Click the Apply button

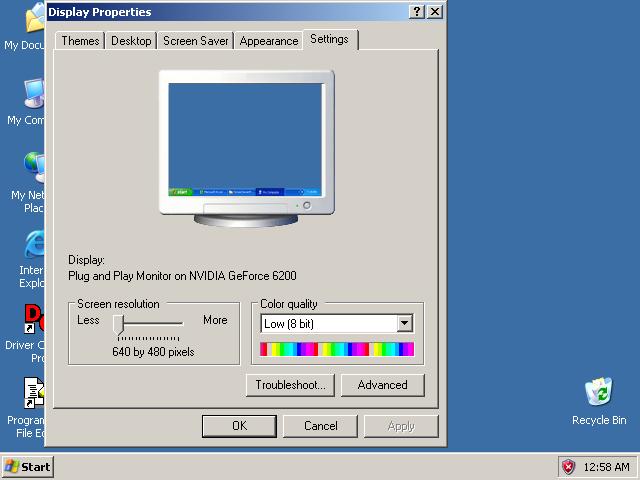(401, 426)
